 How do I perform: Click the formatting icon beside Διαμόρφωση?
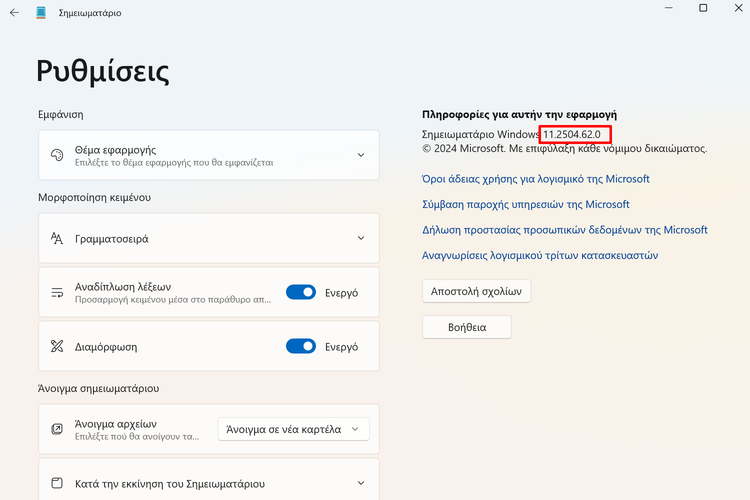coord(57,346)
